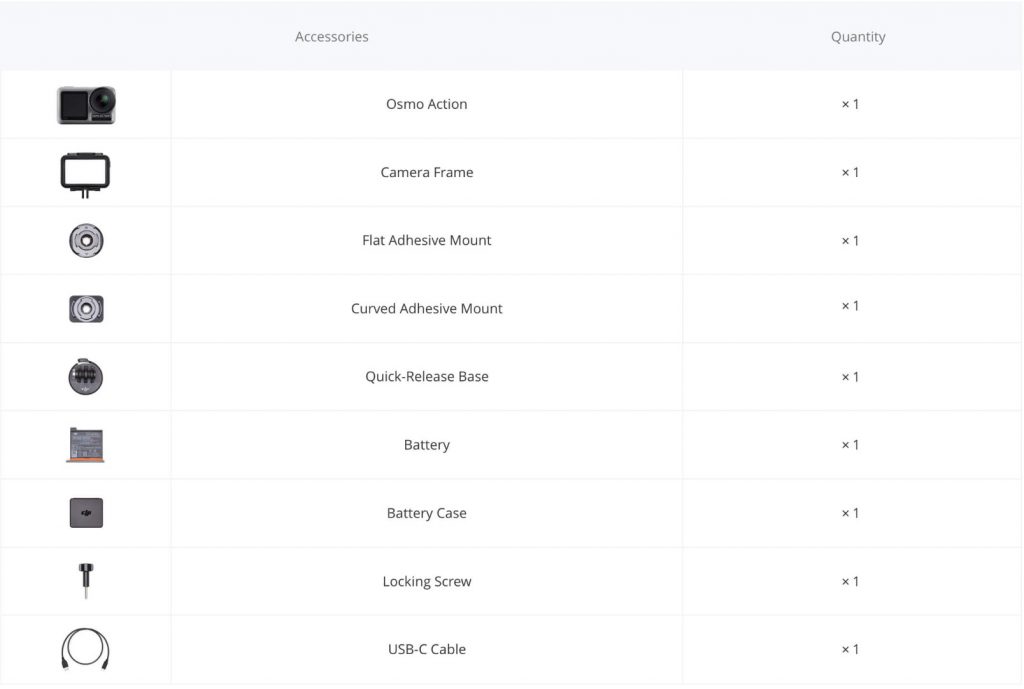Click the Camera Frame product image

point(86,174)
